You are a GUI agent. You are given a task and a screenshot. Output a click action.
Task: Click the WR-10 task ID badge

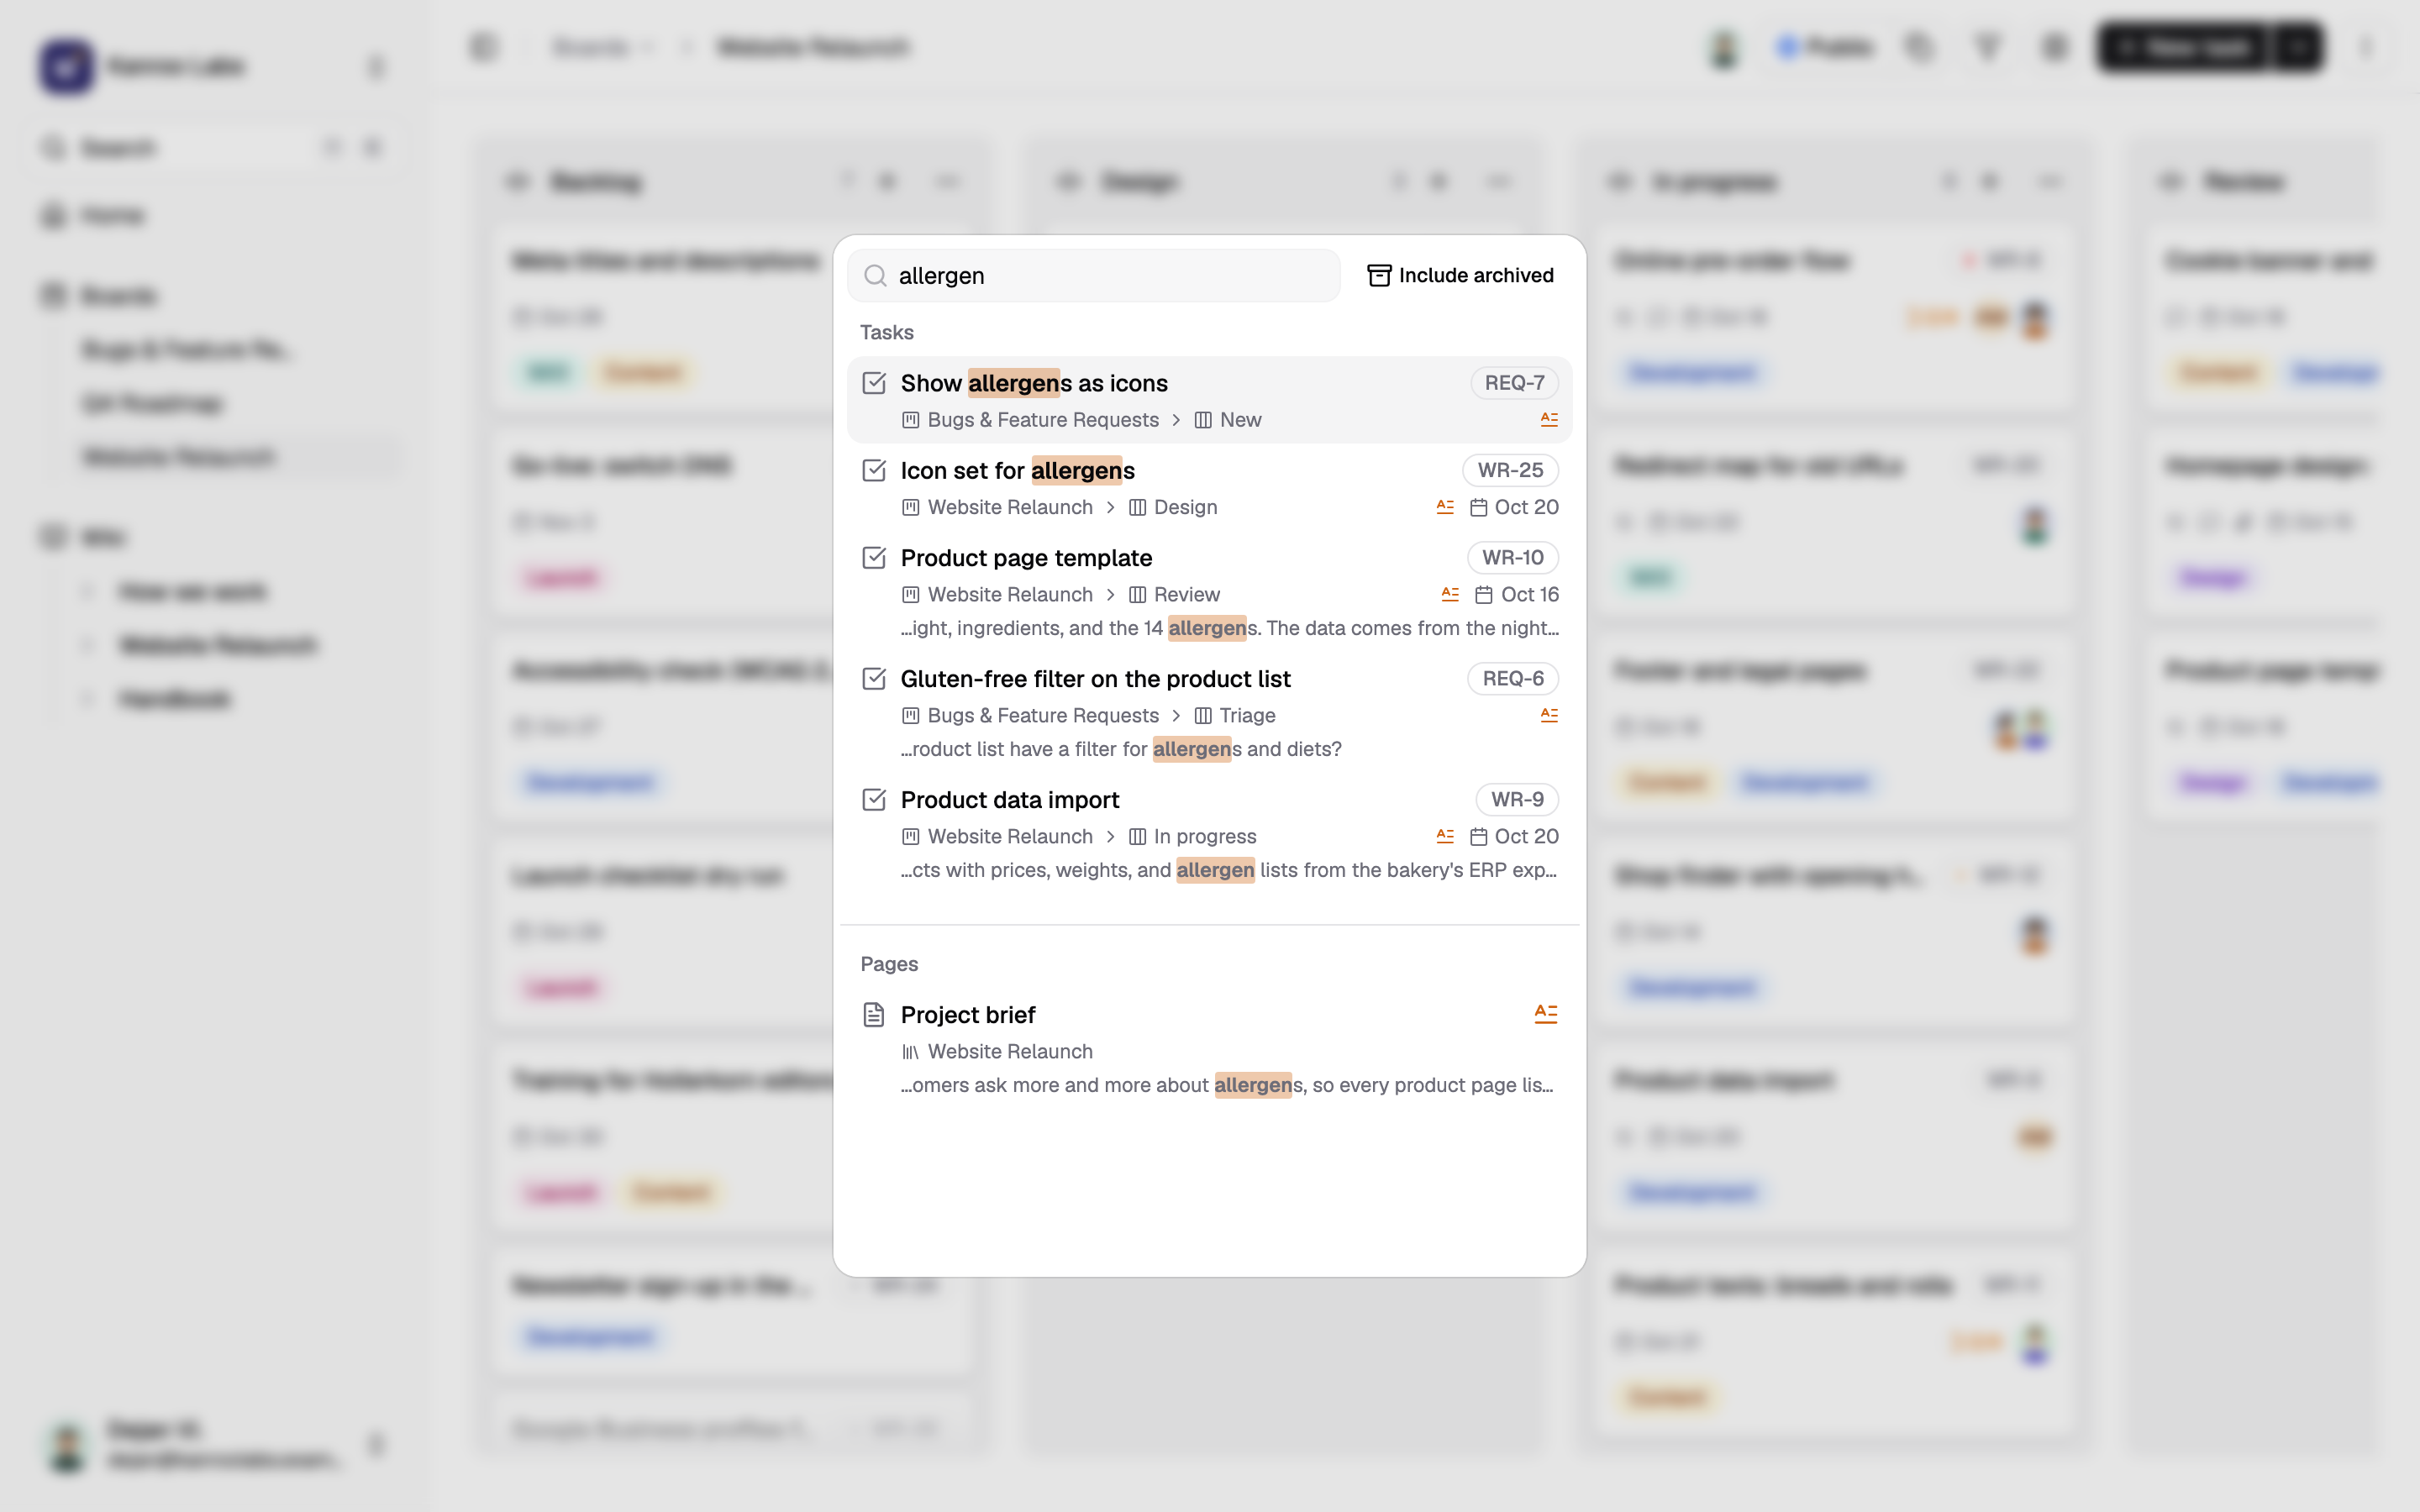1513,557
